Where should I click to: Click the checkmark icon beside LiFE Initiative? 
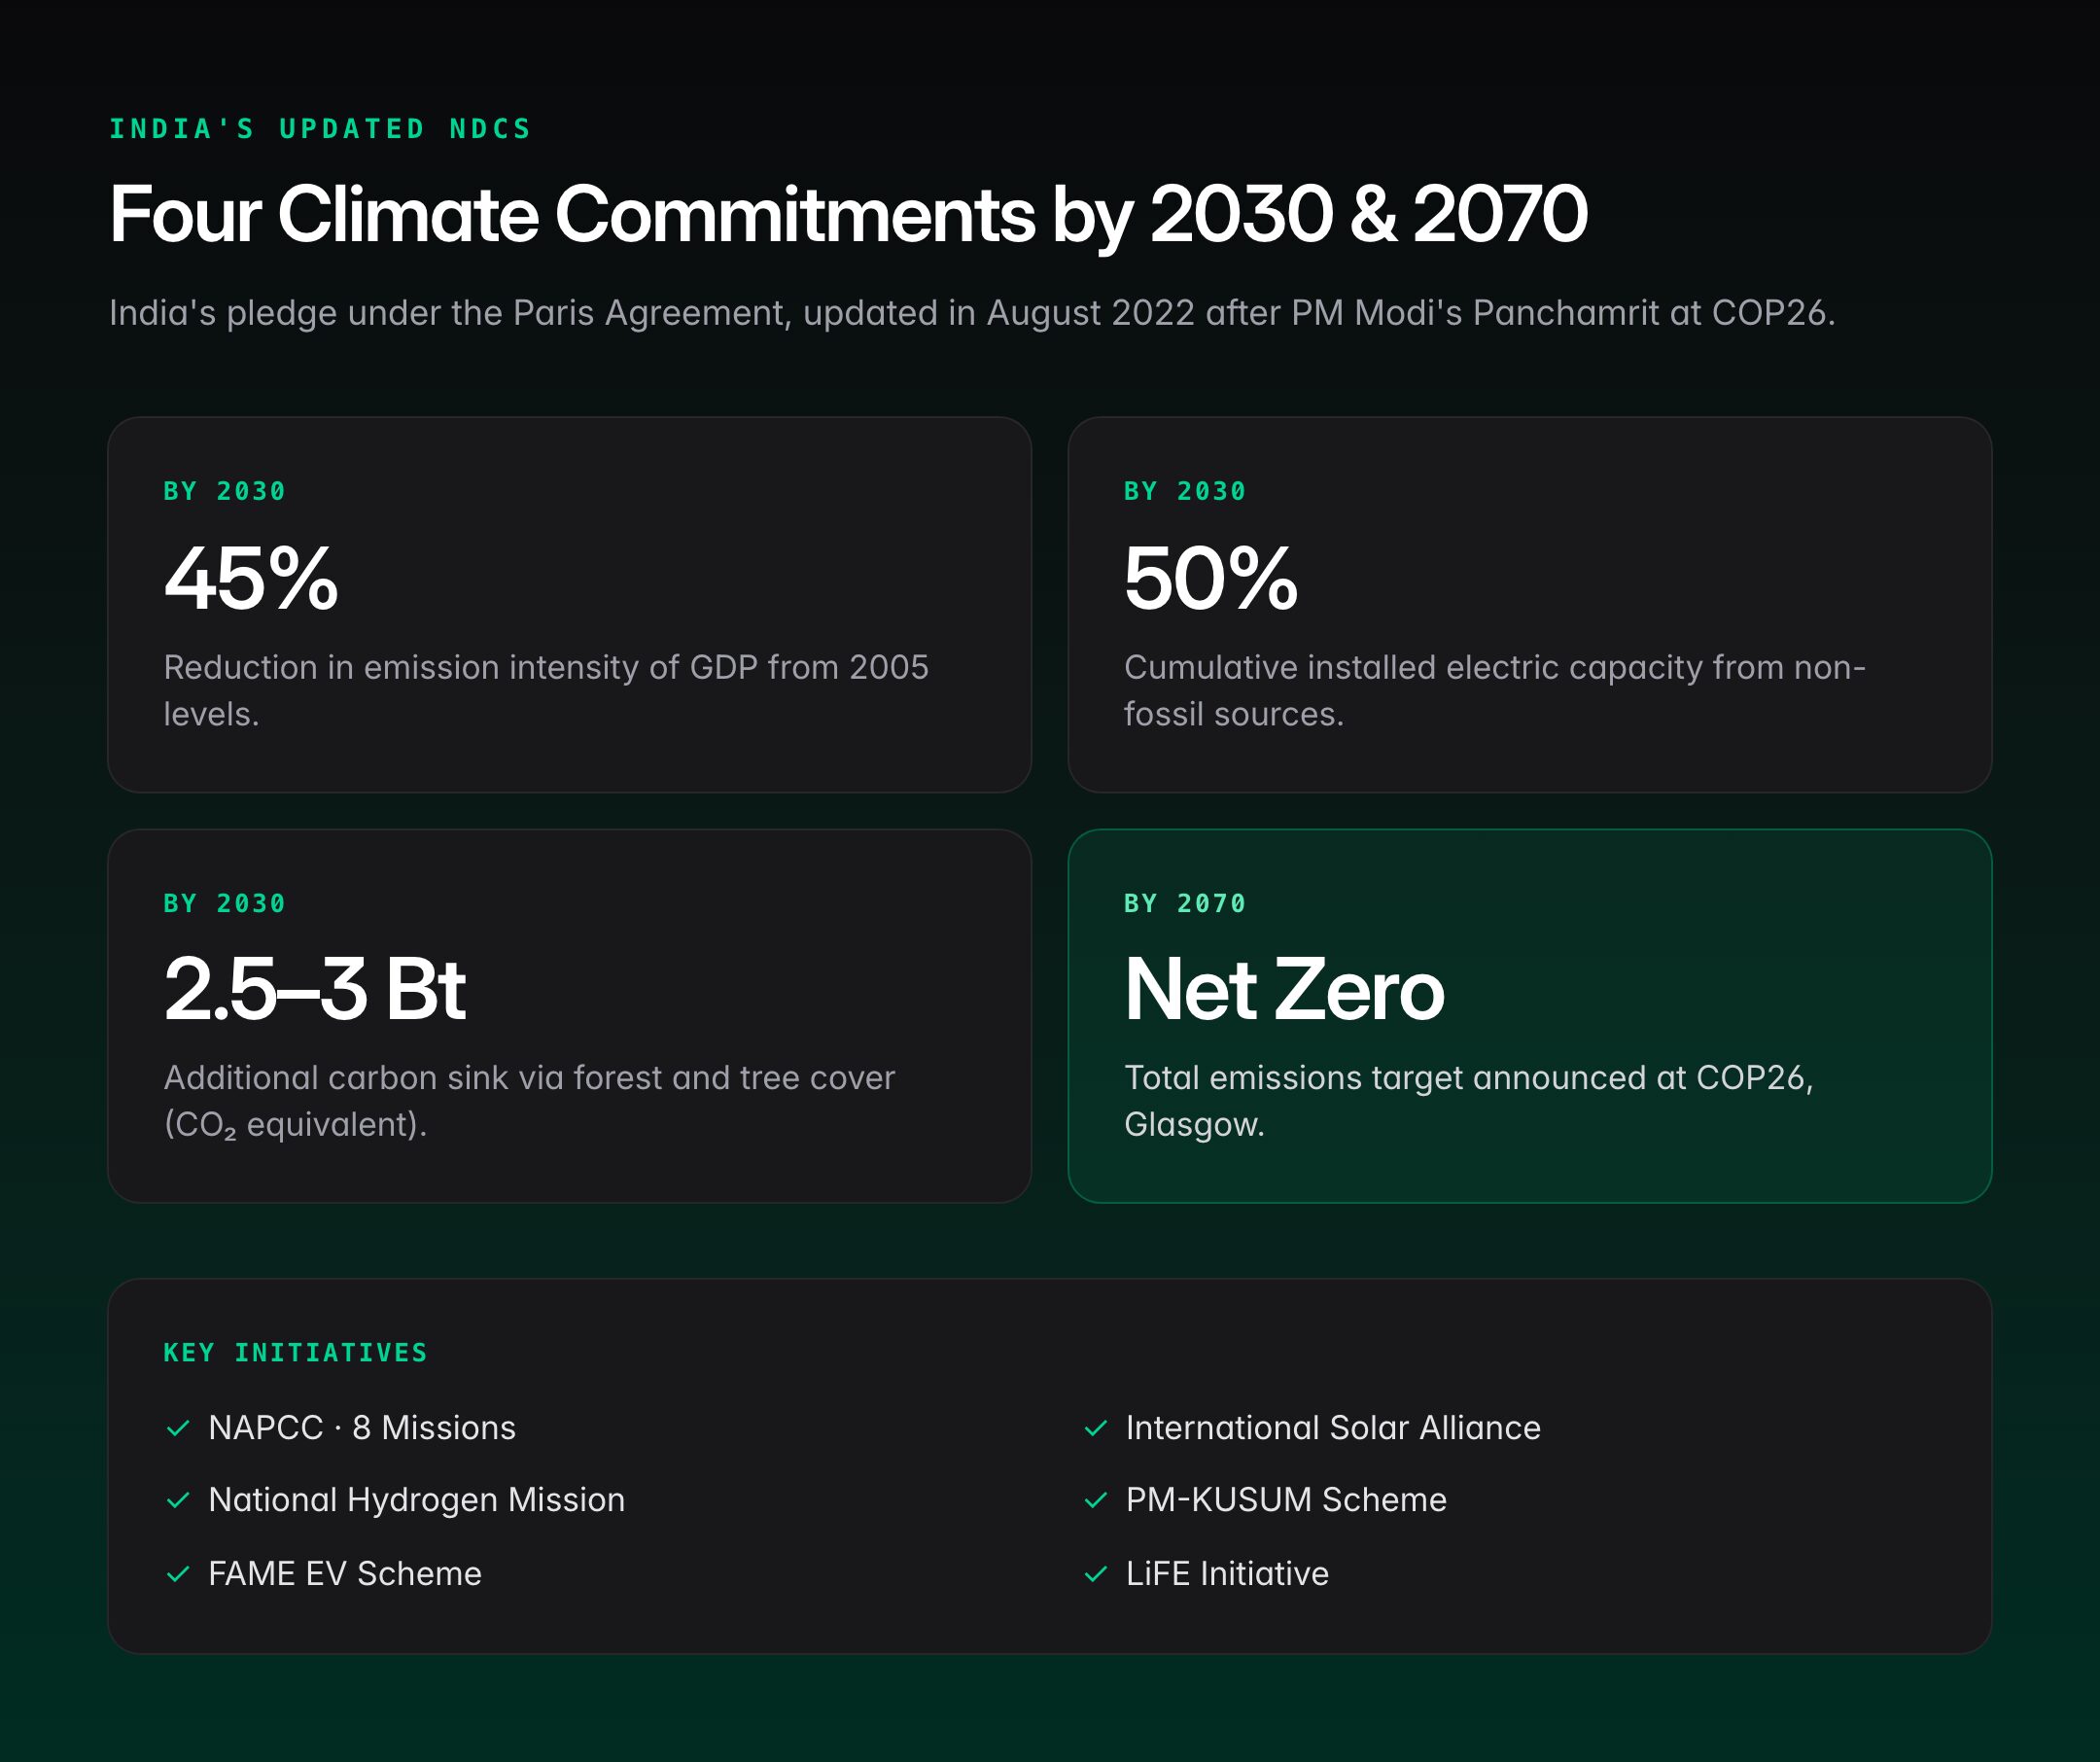coord(1096,1574)
